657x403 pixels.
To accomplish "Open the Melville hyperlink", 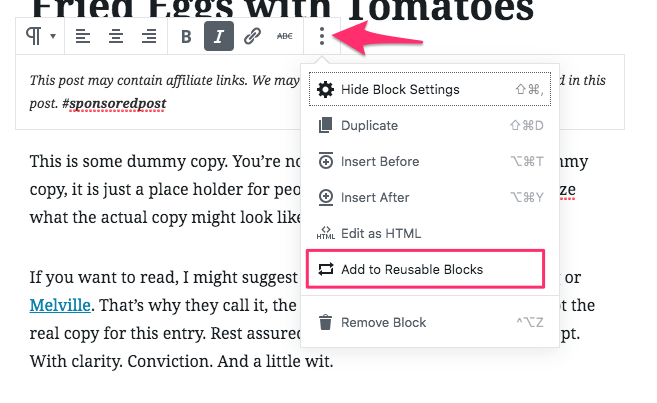I will (60, 305).
